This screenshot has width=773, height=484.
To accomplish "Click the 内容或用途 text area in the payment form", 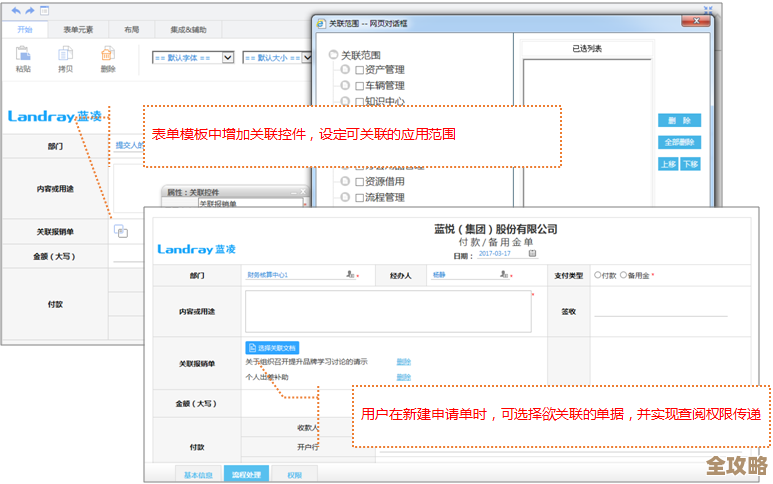I will click(388, 311).
